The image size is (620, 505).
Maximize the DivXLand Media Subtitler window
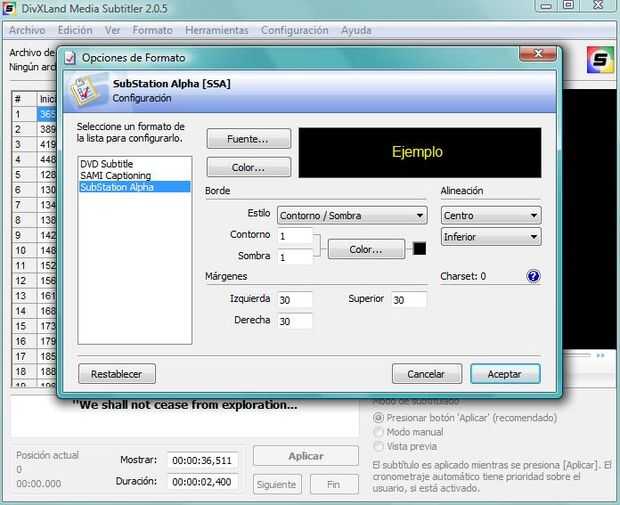point(568,5)
